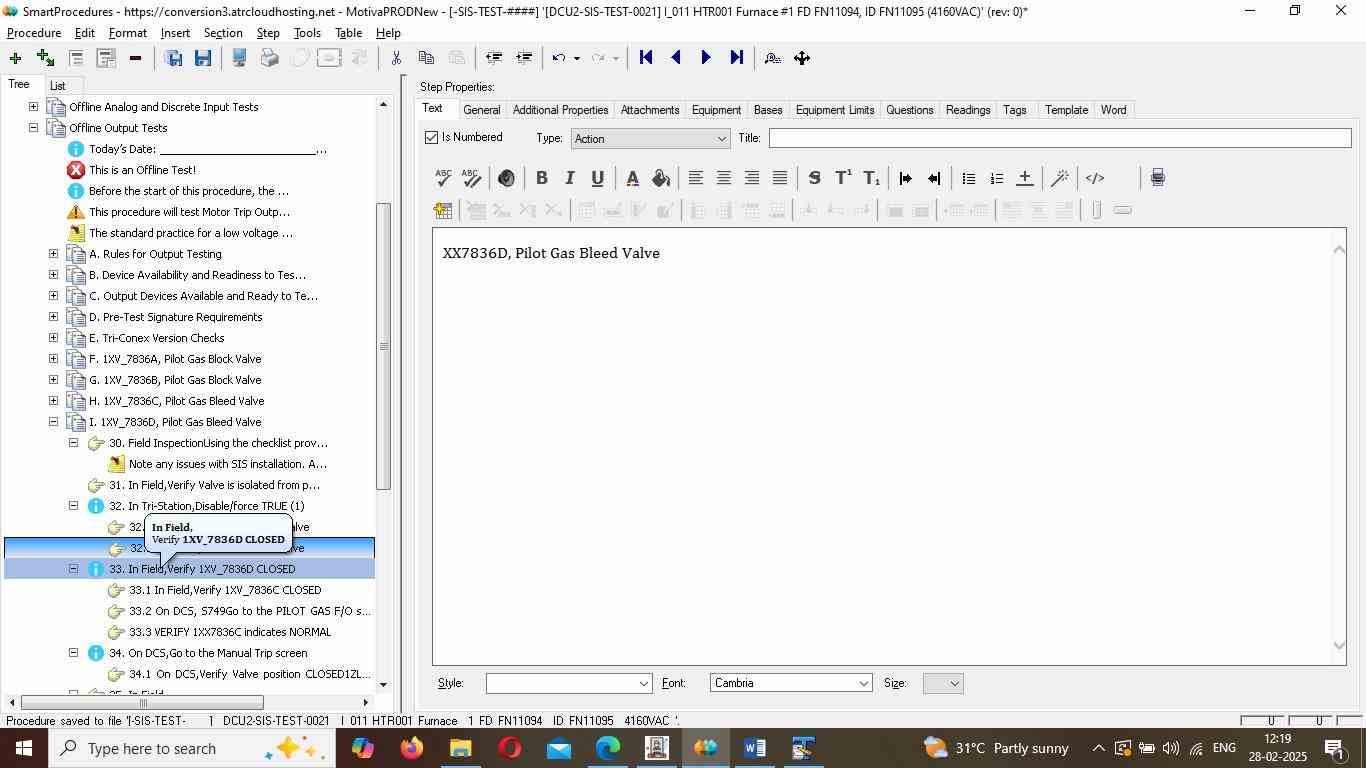Click the copy icon in main toolbar
1366x768 pixels.
click(426, 58)
